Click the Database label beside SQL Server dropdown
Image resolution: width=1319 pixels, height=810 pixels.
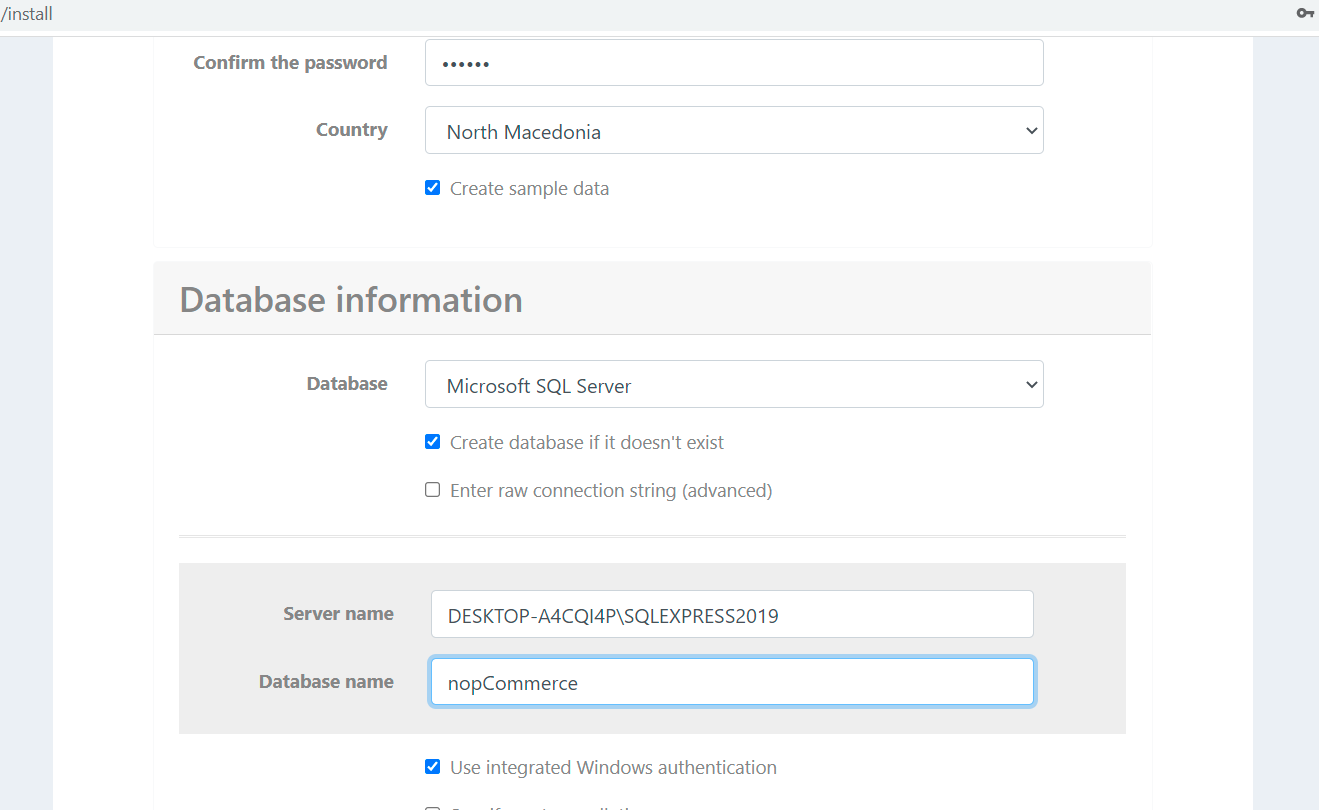click(347, 383)
